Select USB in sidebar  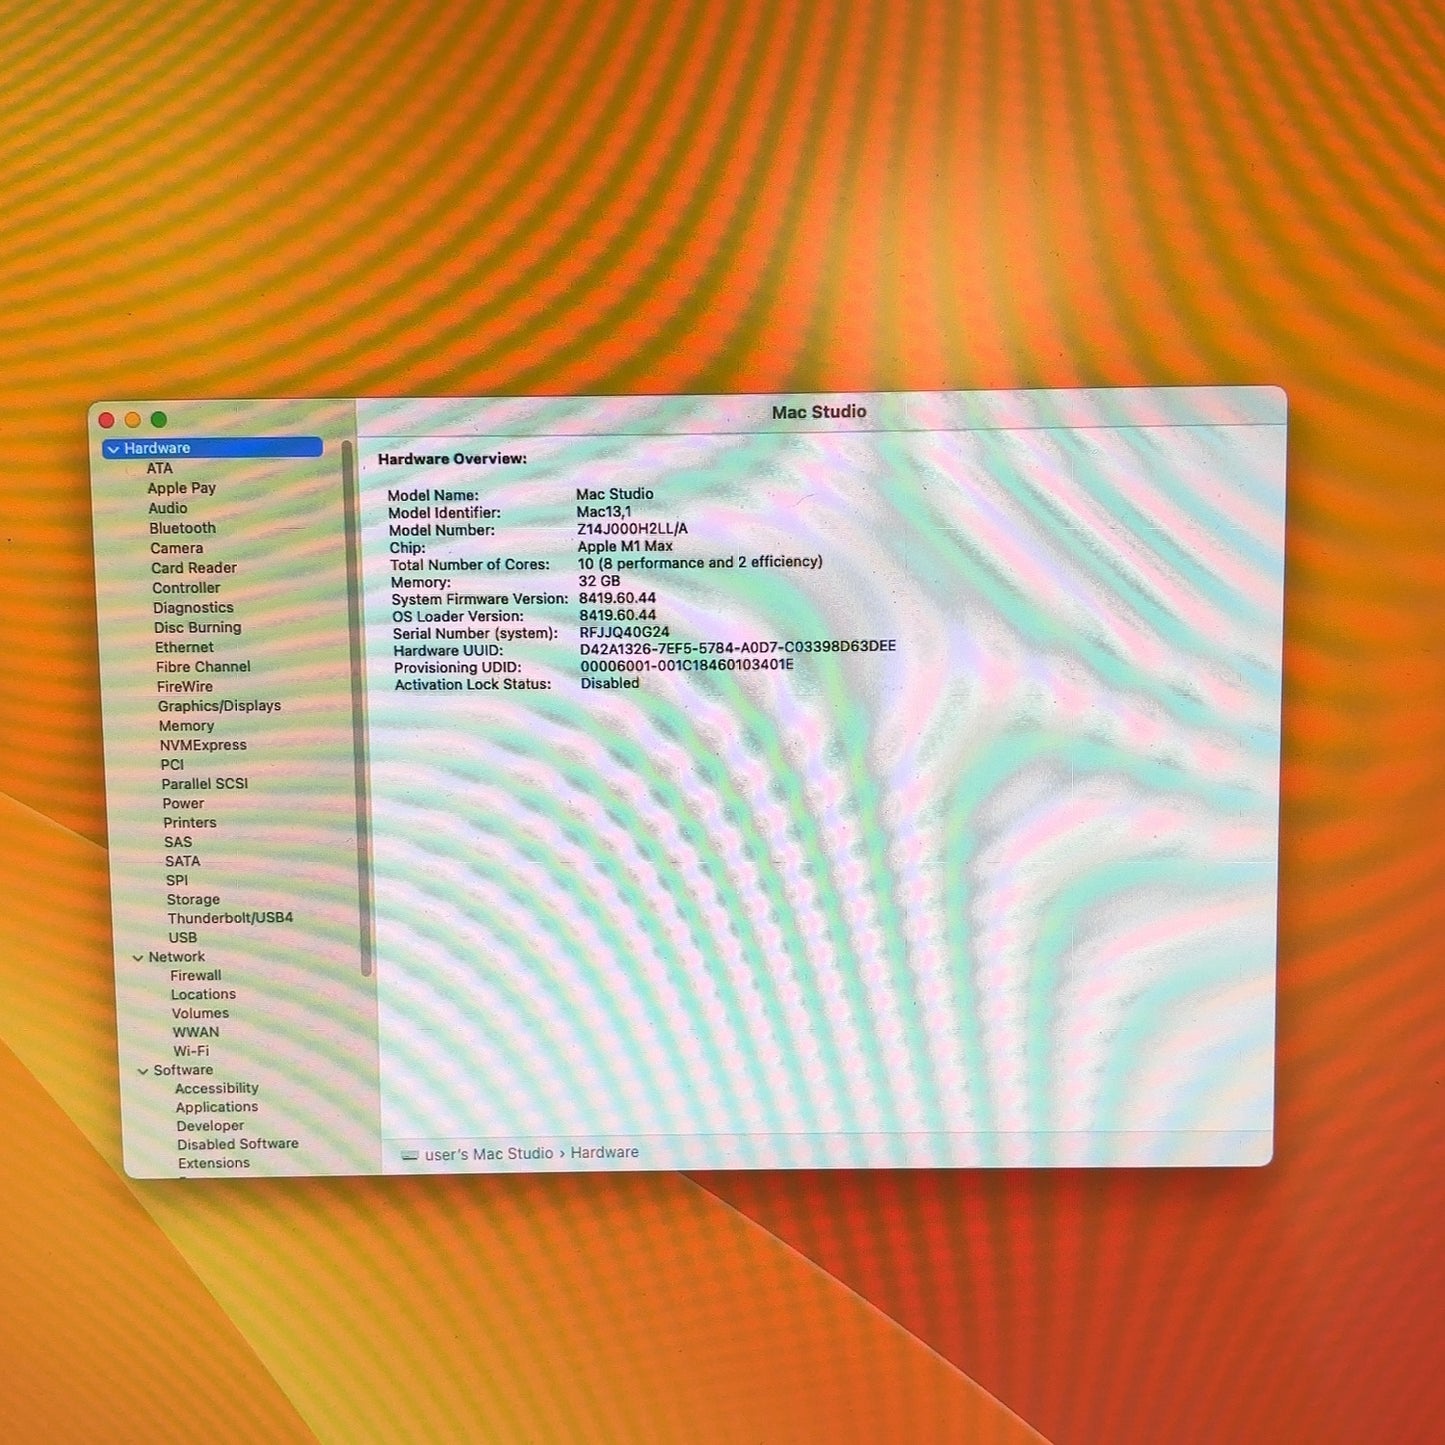(183, 938)
